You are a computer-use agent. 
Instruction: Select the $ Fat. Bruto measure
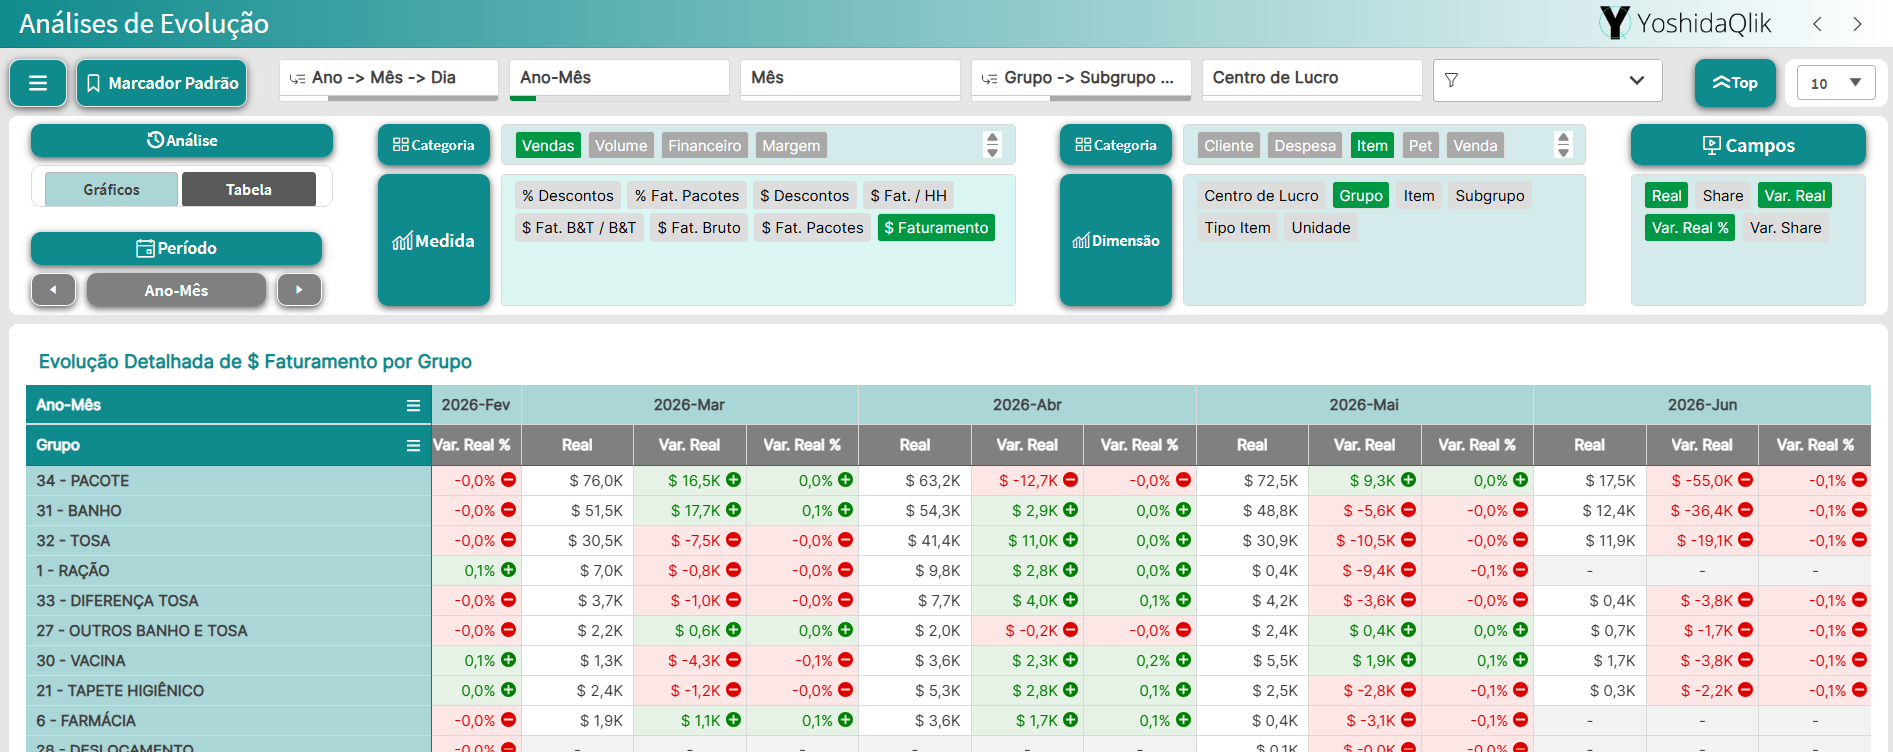coord(699,228)
